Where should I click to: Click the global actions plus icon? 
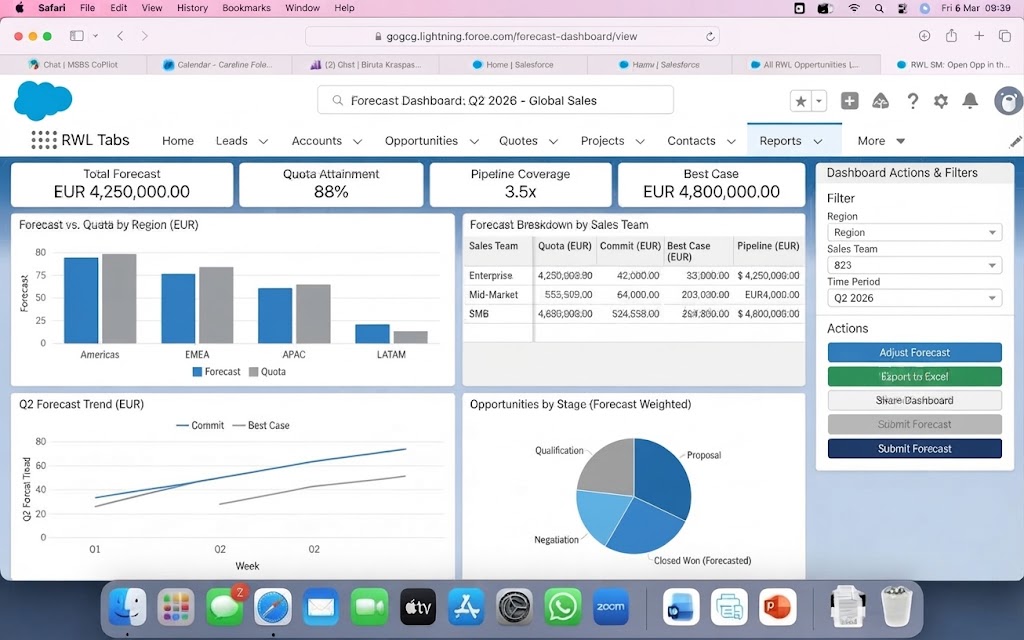849,101
